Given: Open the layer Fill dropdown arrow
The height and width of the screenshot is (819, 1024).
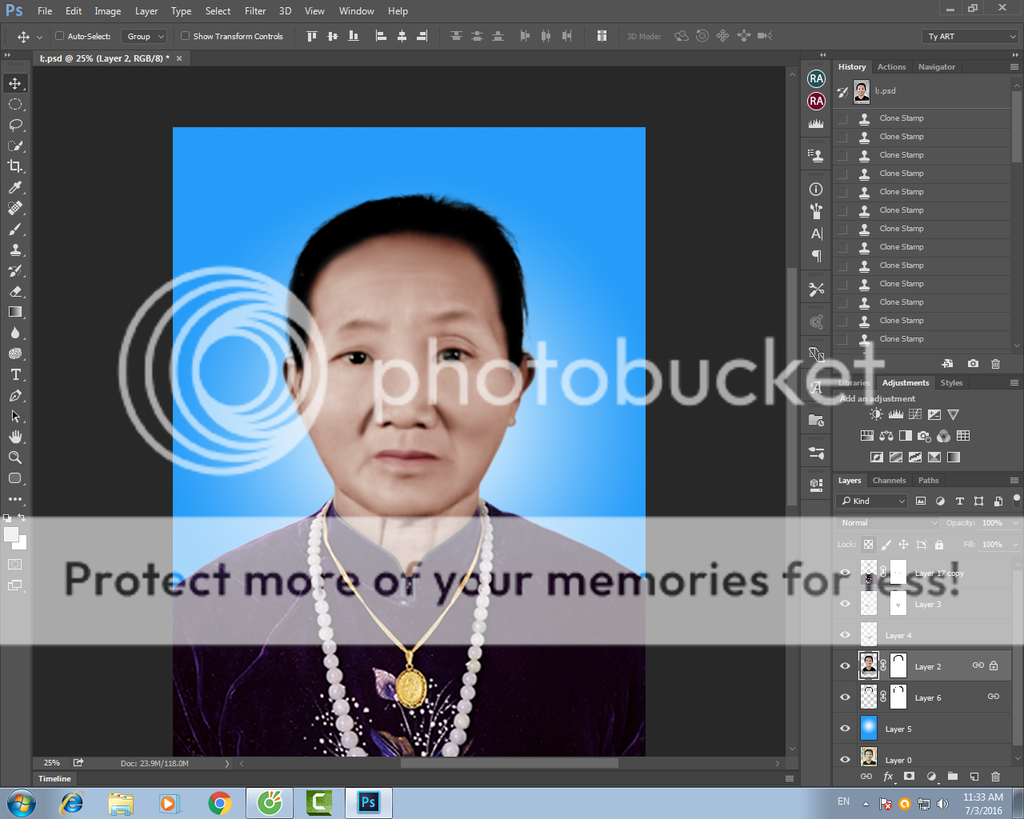Looking at the screenshot, I should click(x=1015, y=544).
